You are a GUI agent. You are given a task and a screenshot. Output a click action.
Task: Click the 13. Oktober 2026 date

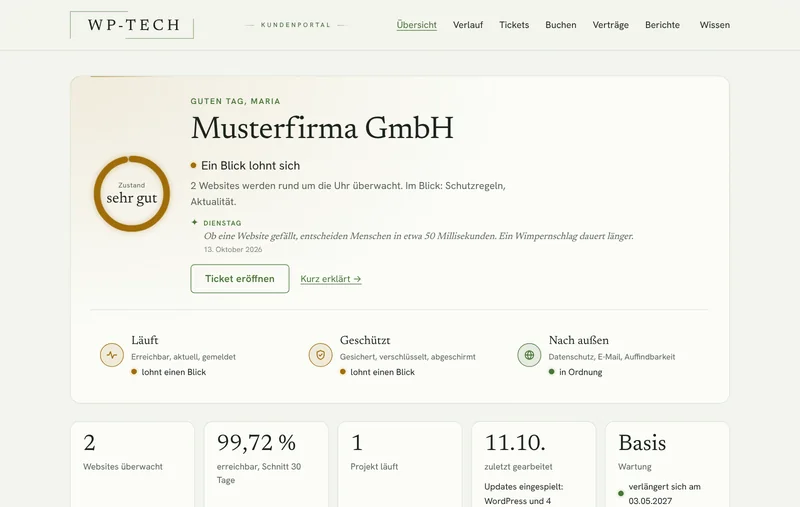233,249
